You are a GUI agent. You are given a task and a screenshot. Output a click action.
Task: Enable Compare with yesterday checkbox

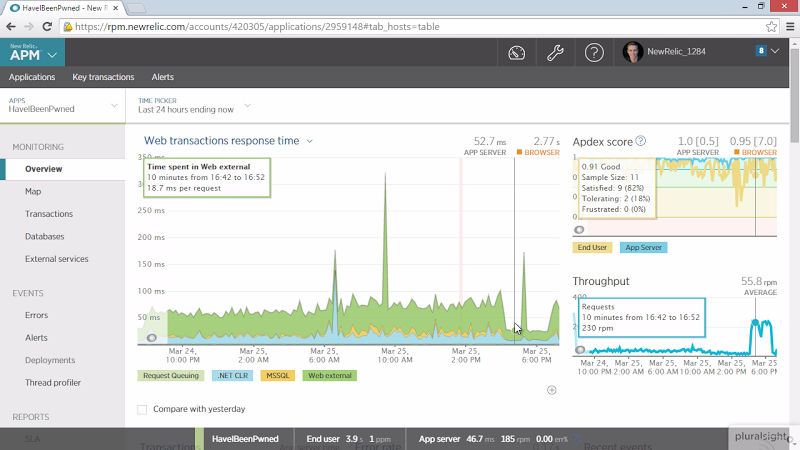pos(142,409)
